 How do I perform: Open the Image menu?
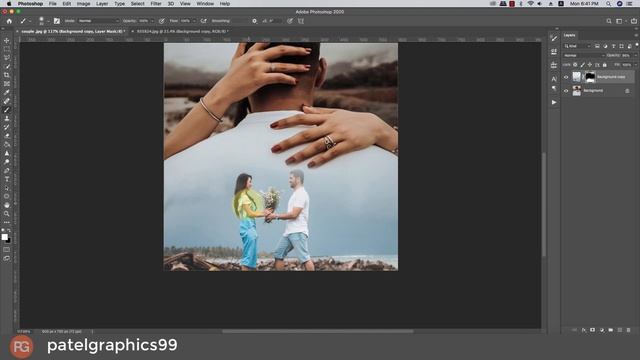click(83, 4)
